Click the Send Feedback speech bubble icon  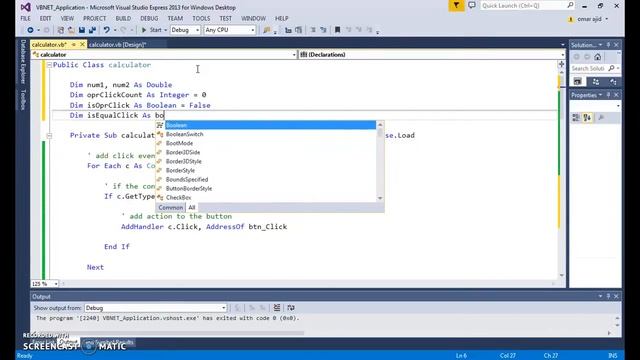[471, 6]
